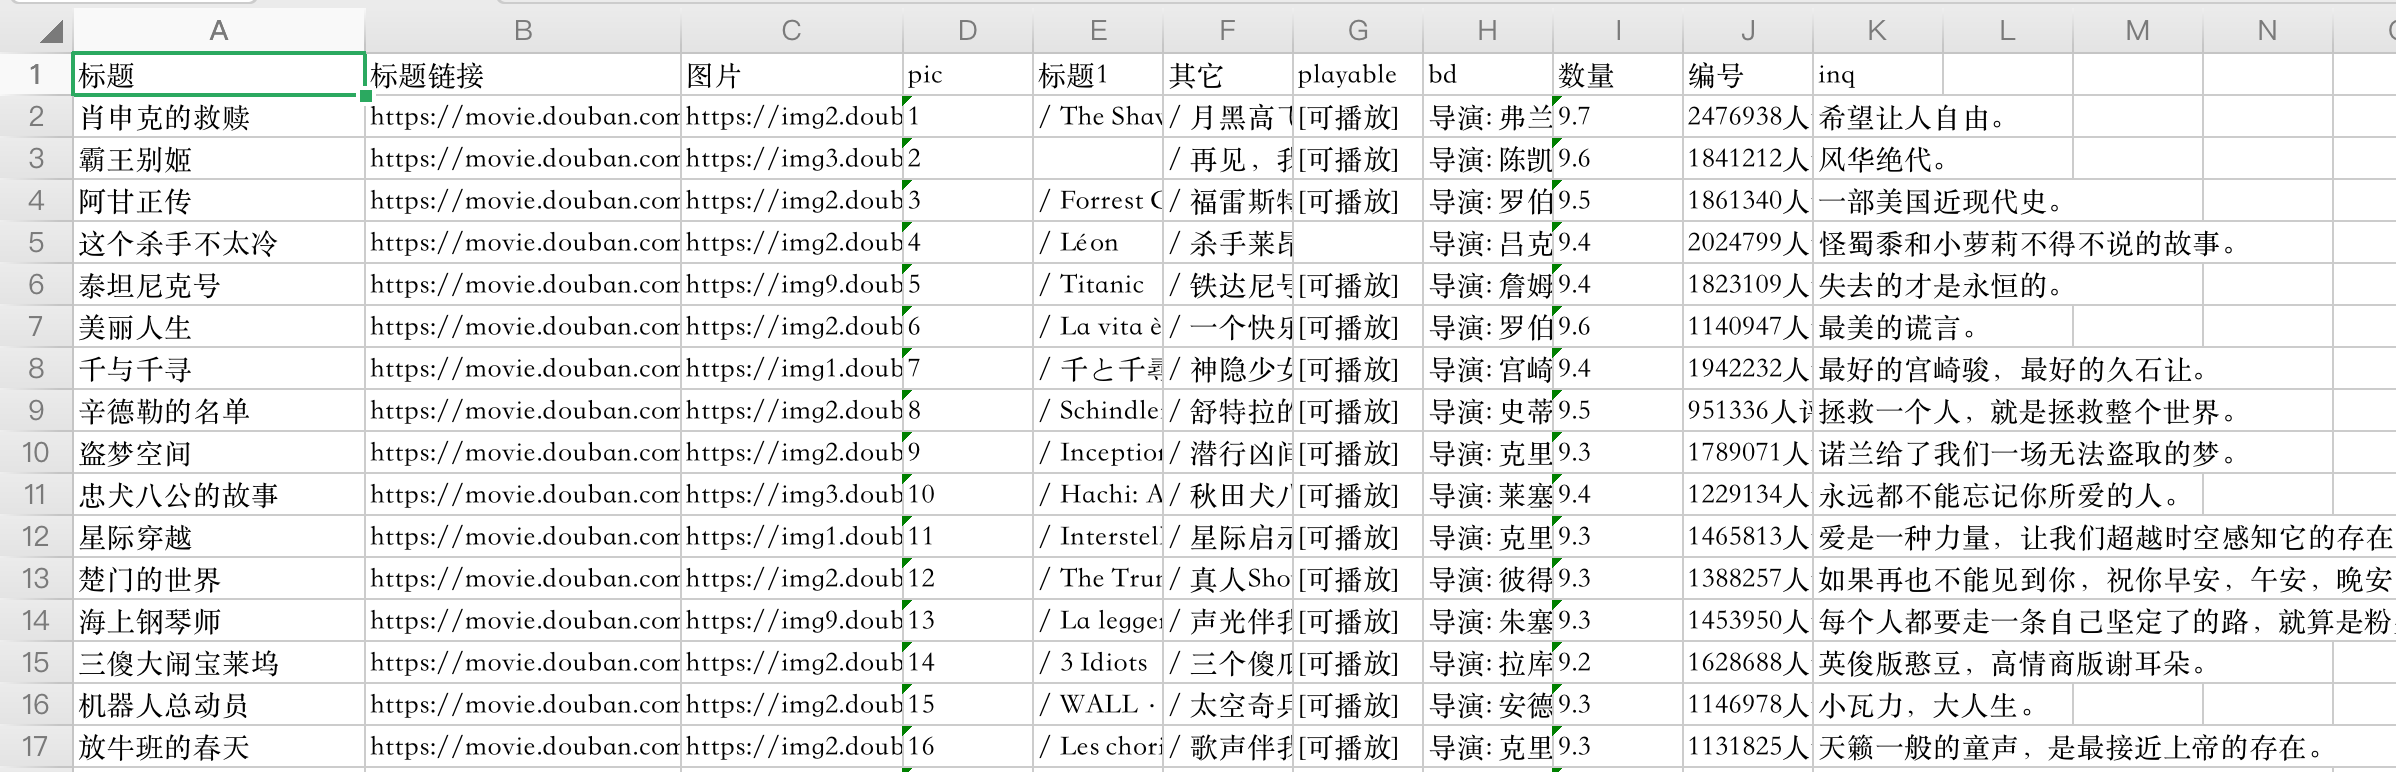Click the 951336人 count cell
This screenshot has height=772, width=2396.
(1748, 411)
